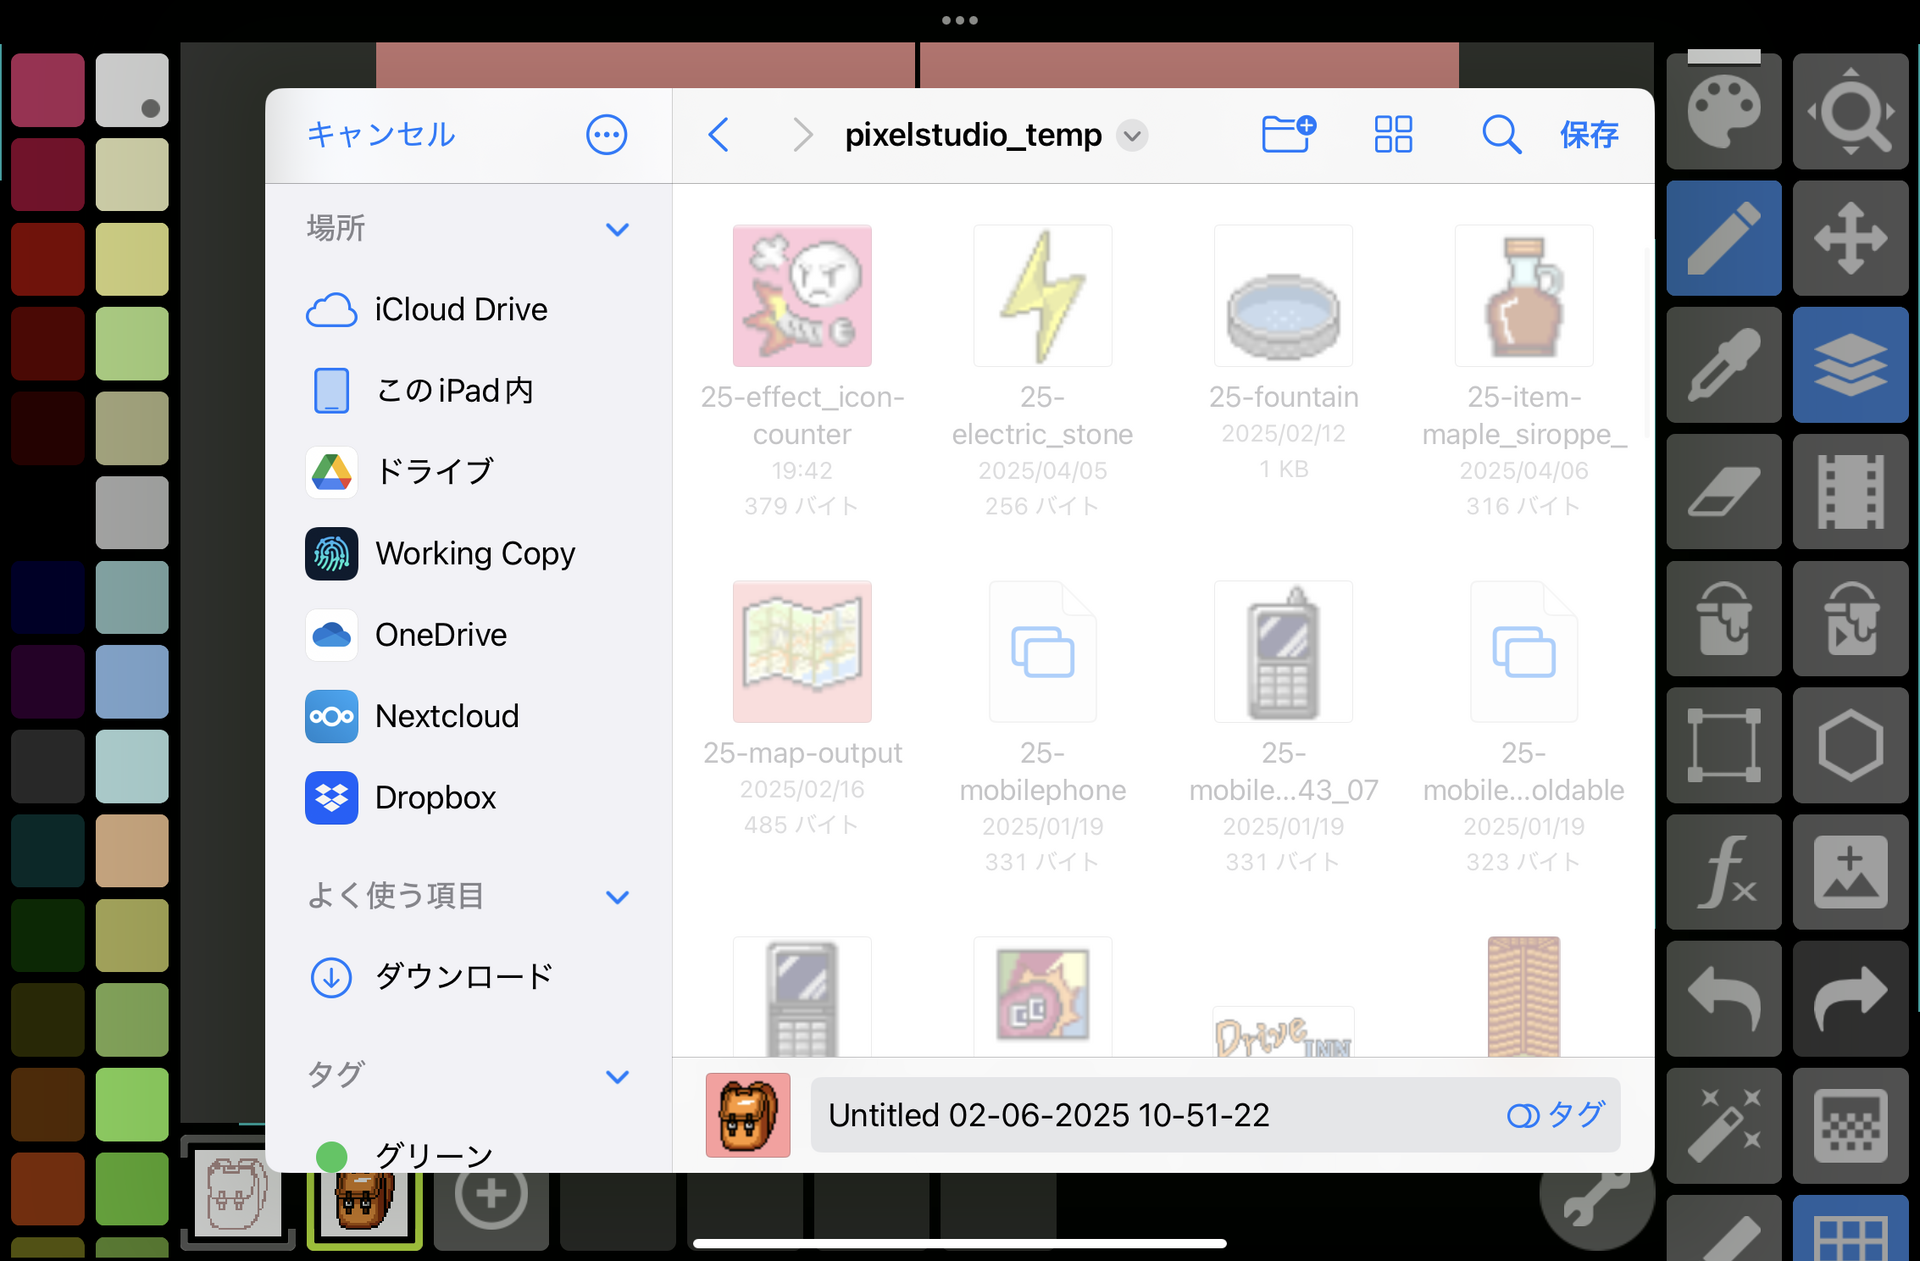Open pixelstudio_temp folder path dropdown
1920x1261 pixels.
click(x=1132, y=135)
